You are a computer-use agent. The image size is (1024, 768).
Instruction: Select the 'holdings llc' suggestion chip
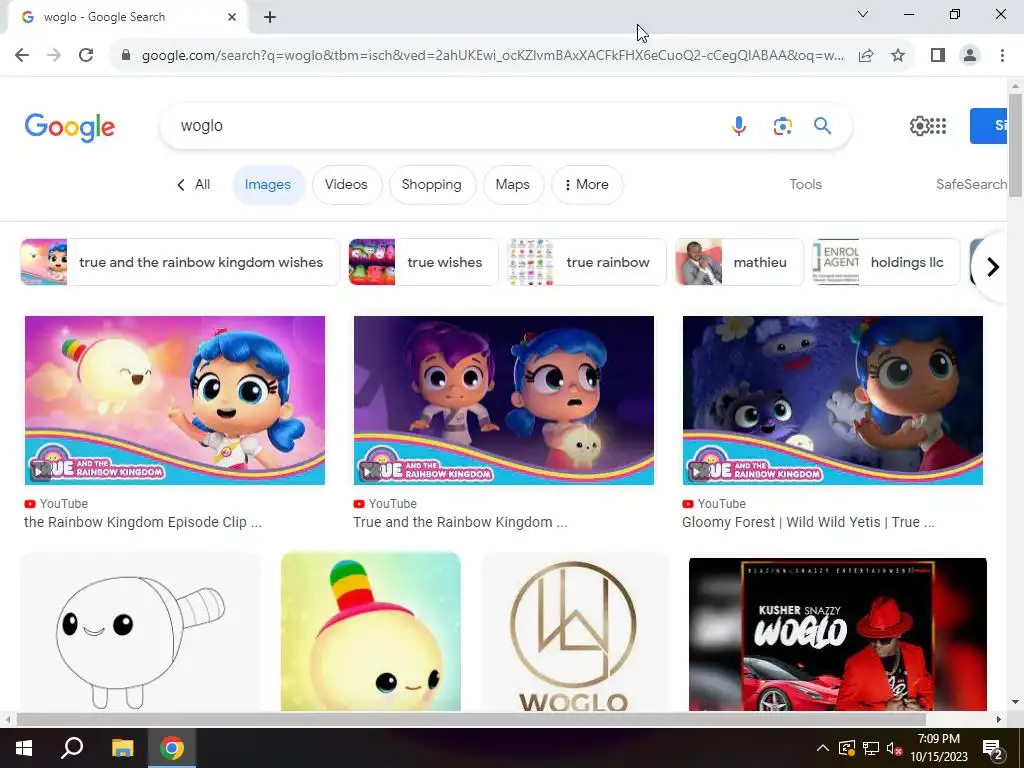[886, 262]
